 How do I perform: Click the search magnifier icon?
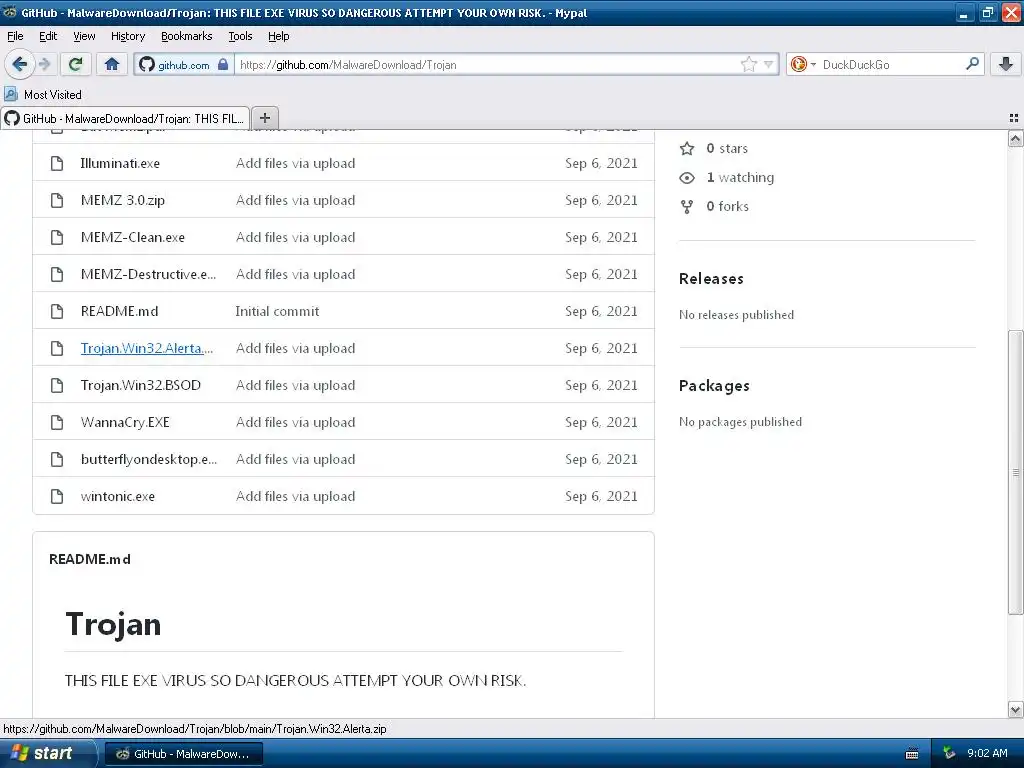click(x=972, y=63)
